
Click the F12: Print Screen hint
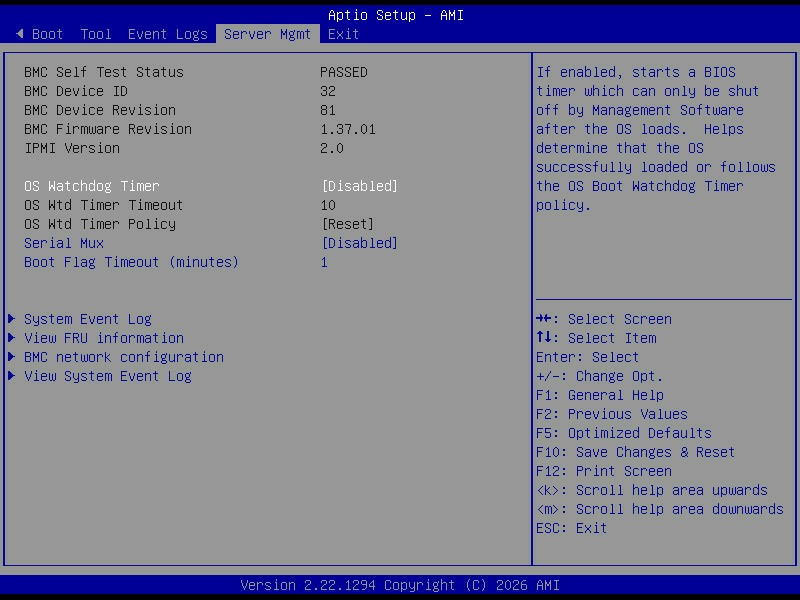pos(604,471)
